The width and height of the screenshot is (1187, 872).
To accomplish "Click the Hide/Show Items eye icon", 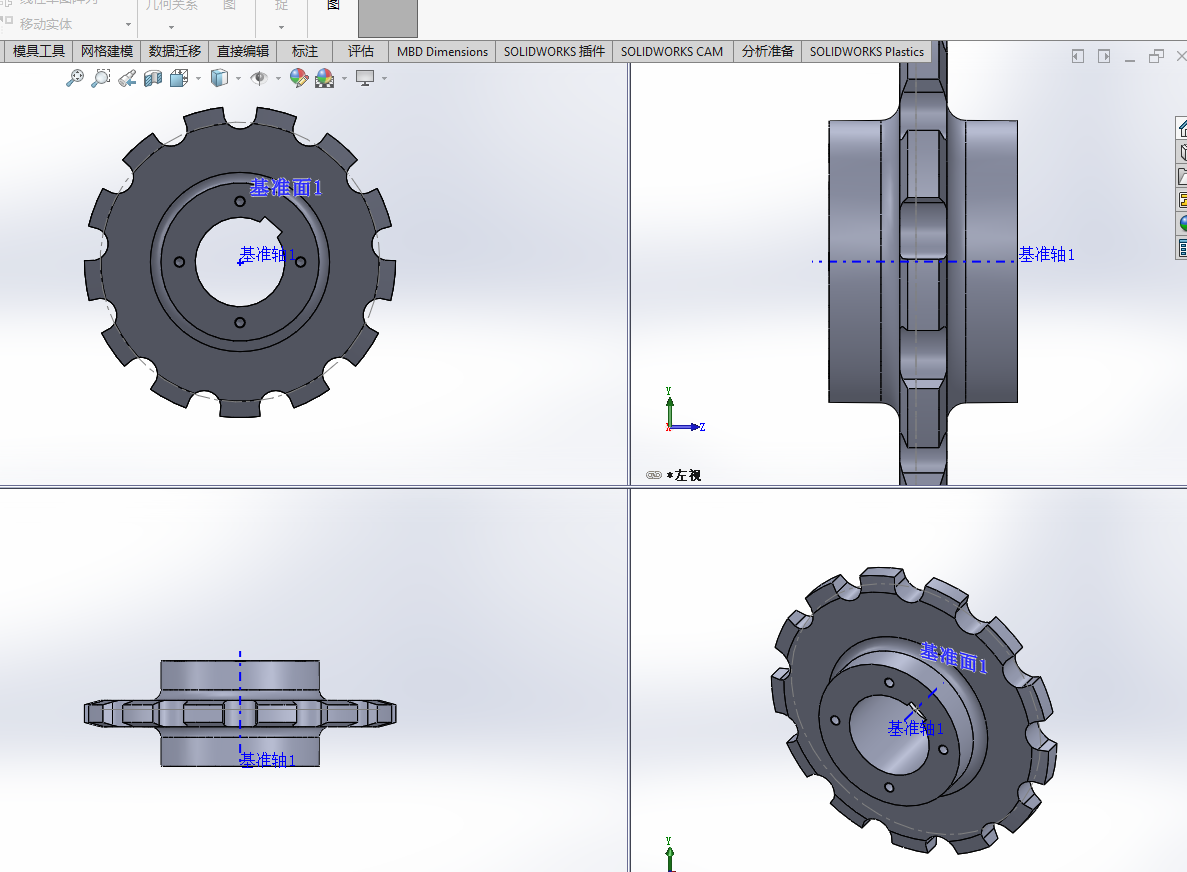I will [259, 78].
